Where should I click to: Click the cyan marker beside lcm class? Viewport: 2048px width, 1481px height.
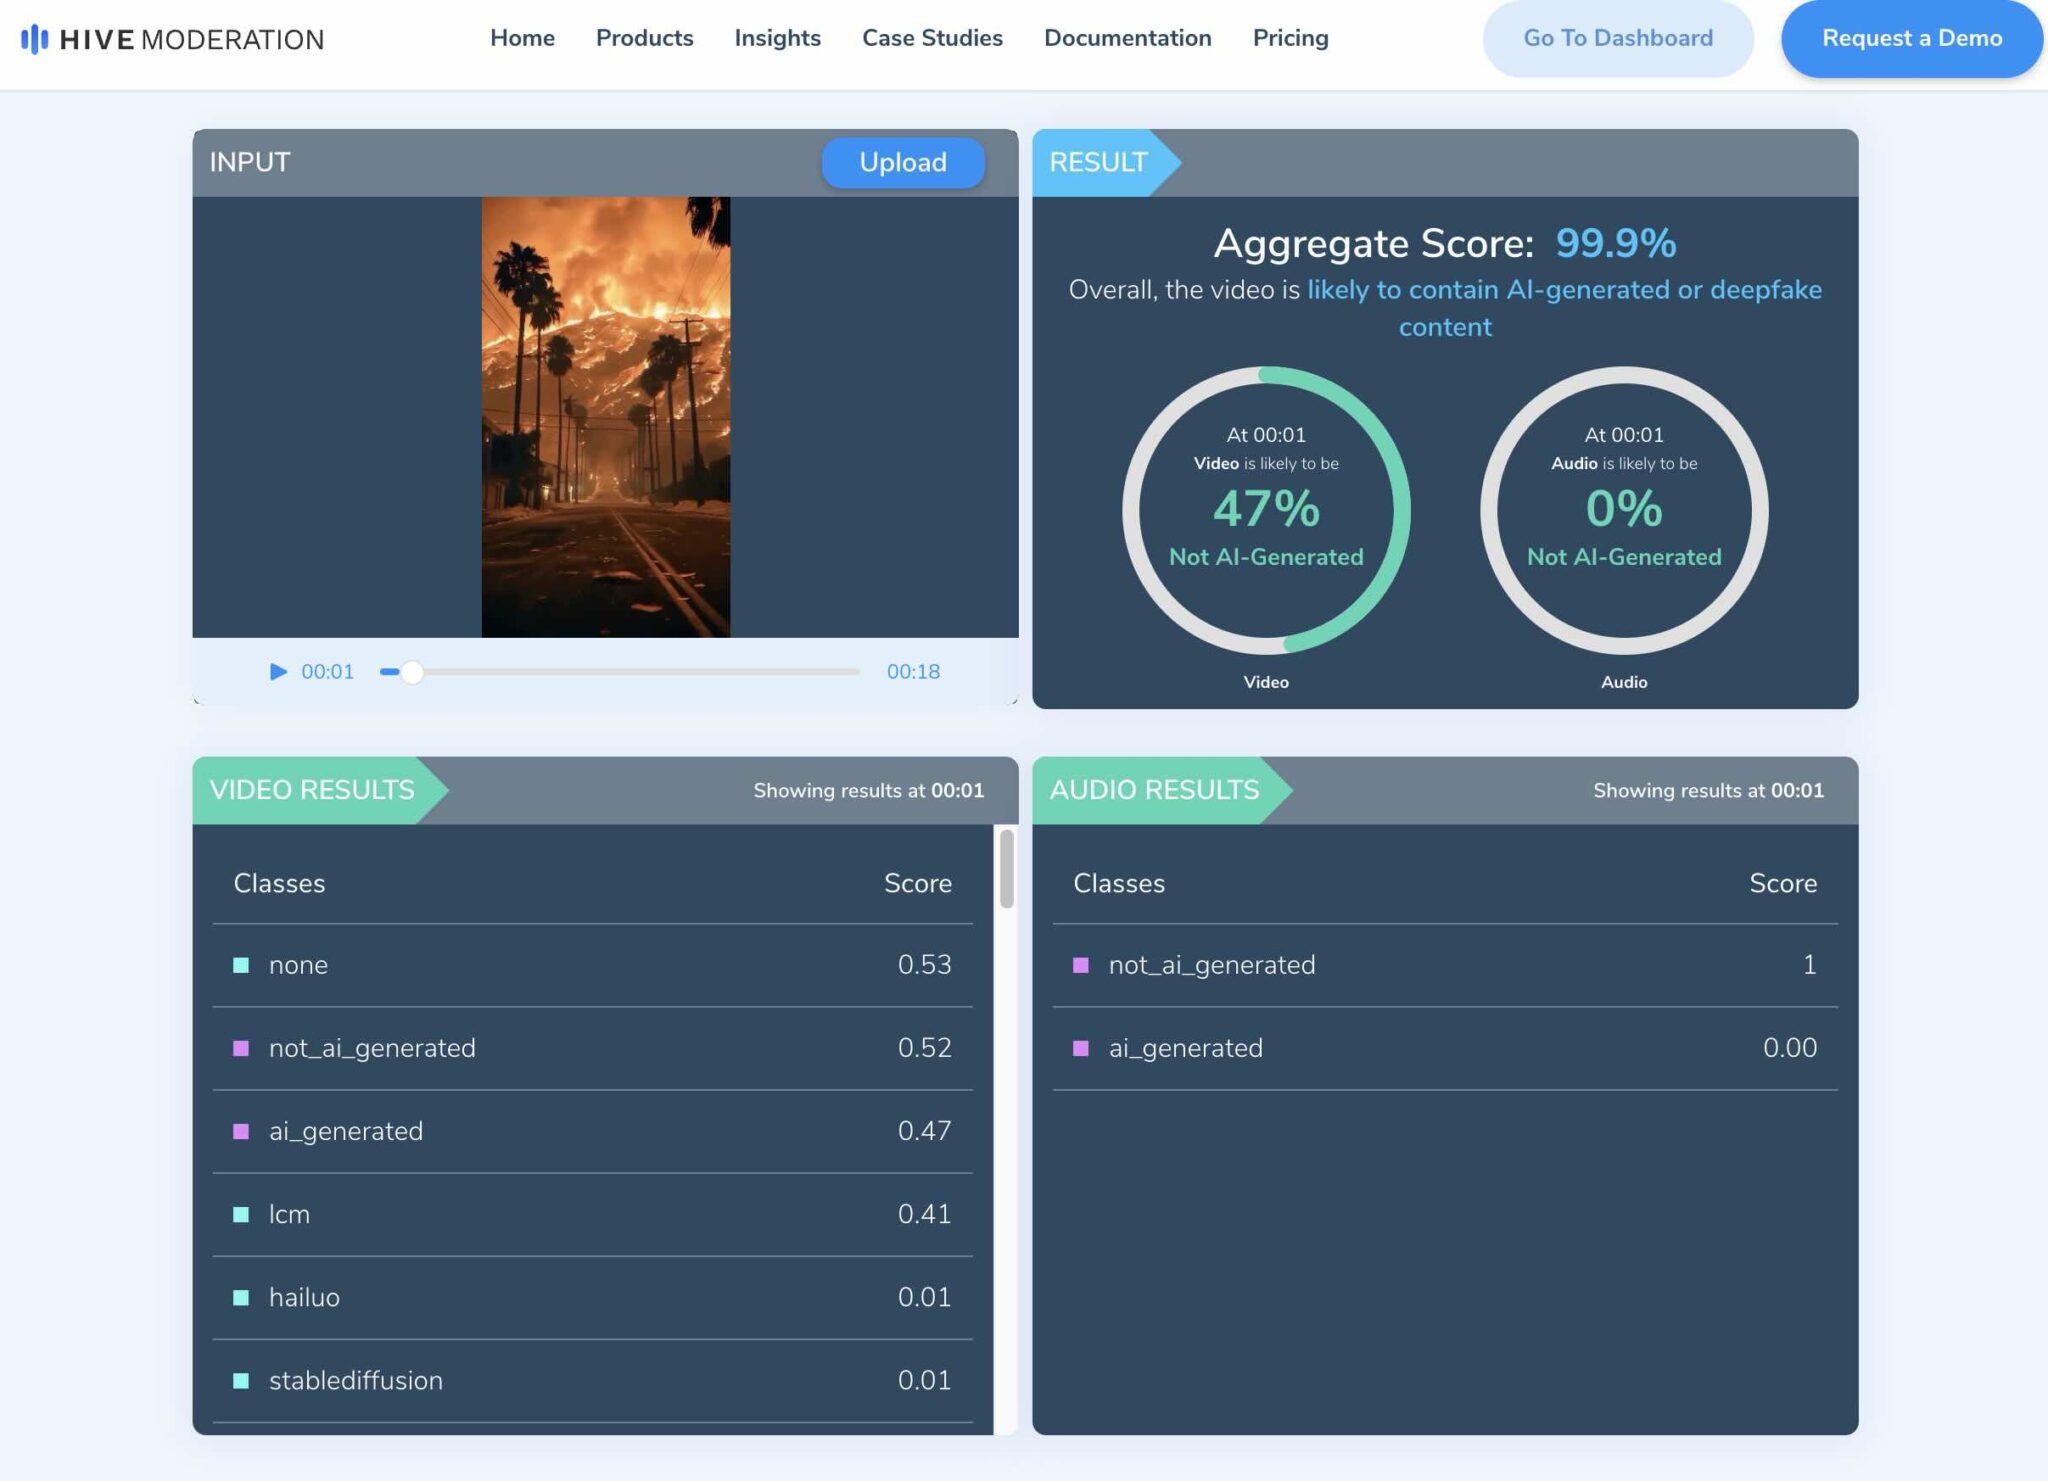pos(241,1214)
